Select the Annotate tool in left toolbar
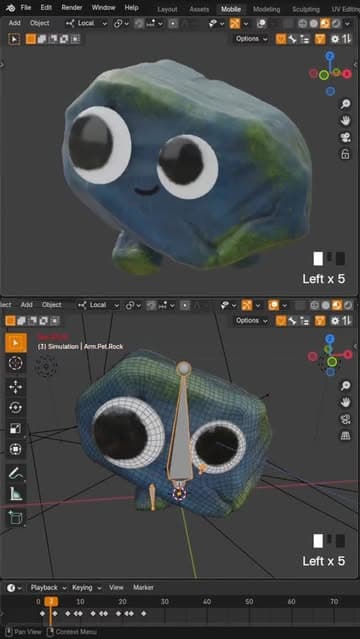 tap(16, 473)
